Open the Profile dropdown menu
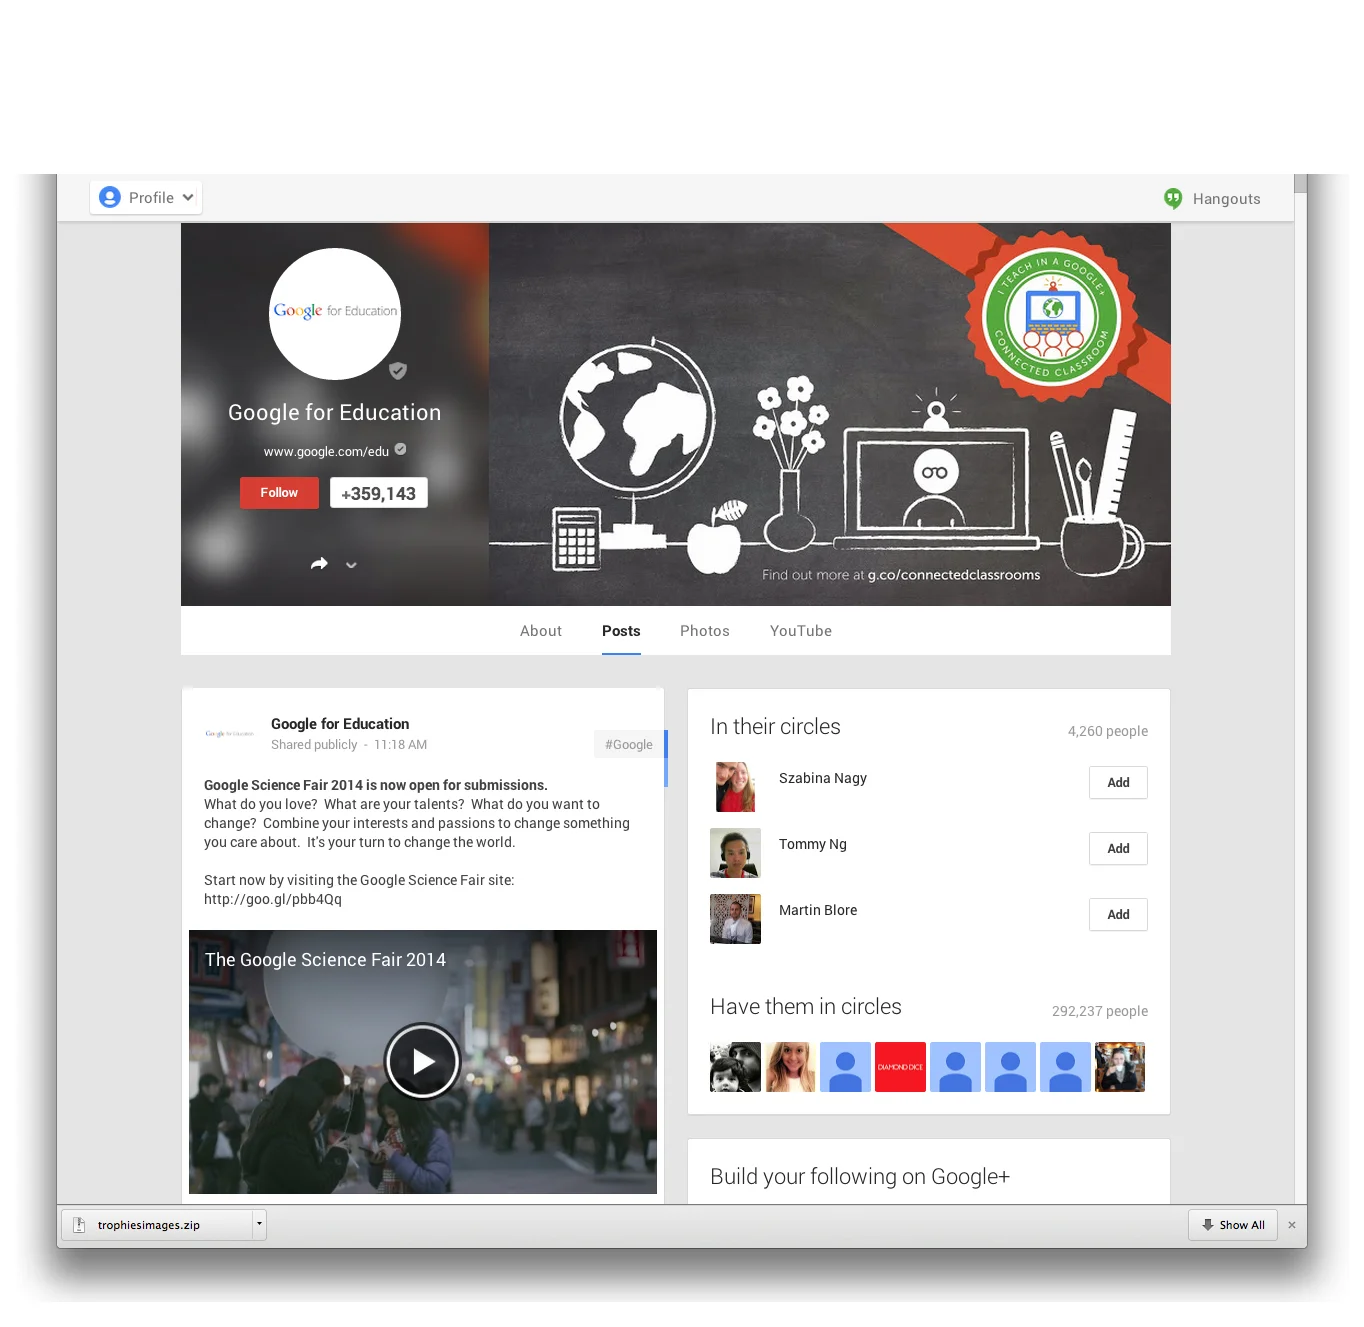This screenshot has width=1364, height=1327. click(x=146, y=198)
